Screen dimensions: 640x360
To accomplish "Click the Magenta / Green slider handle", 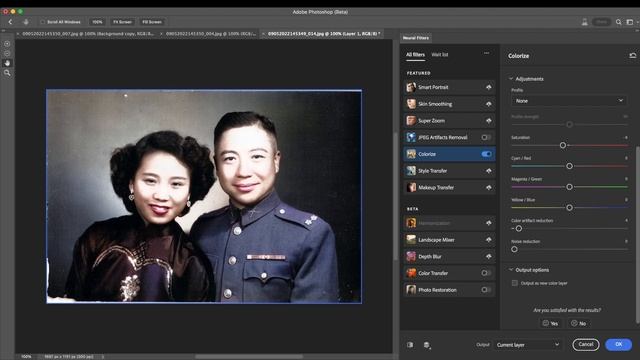I will (569, 187).
